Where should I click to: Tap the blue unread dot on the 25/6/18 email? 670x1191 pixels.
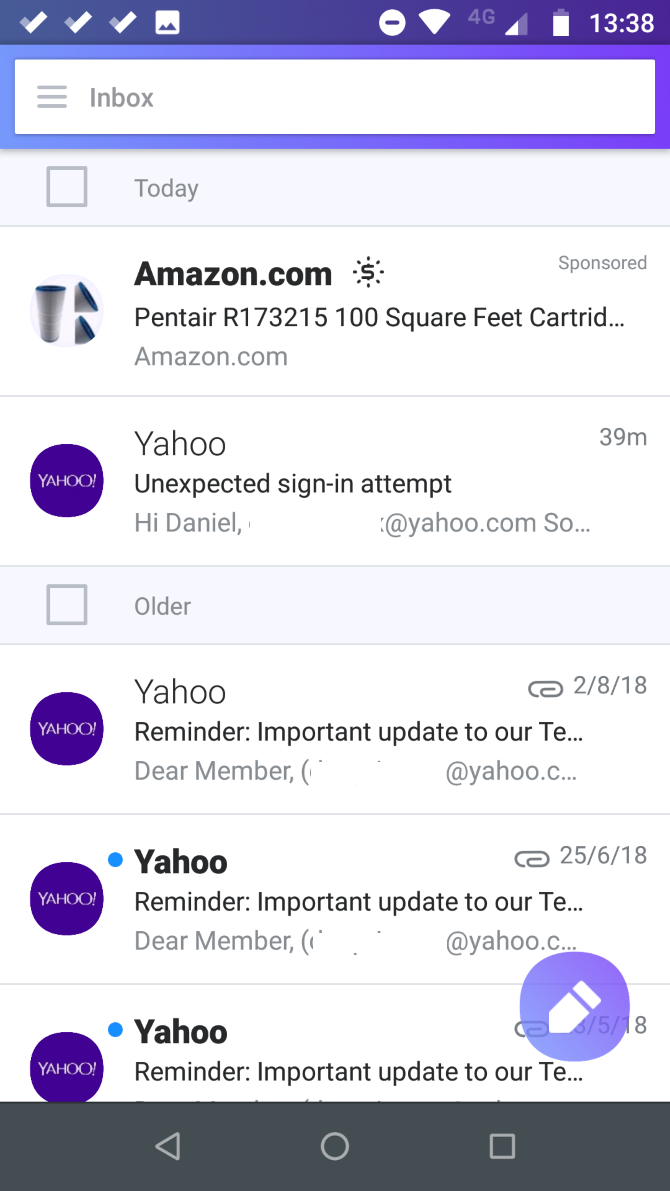coord(115,858)
